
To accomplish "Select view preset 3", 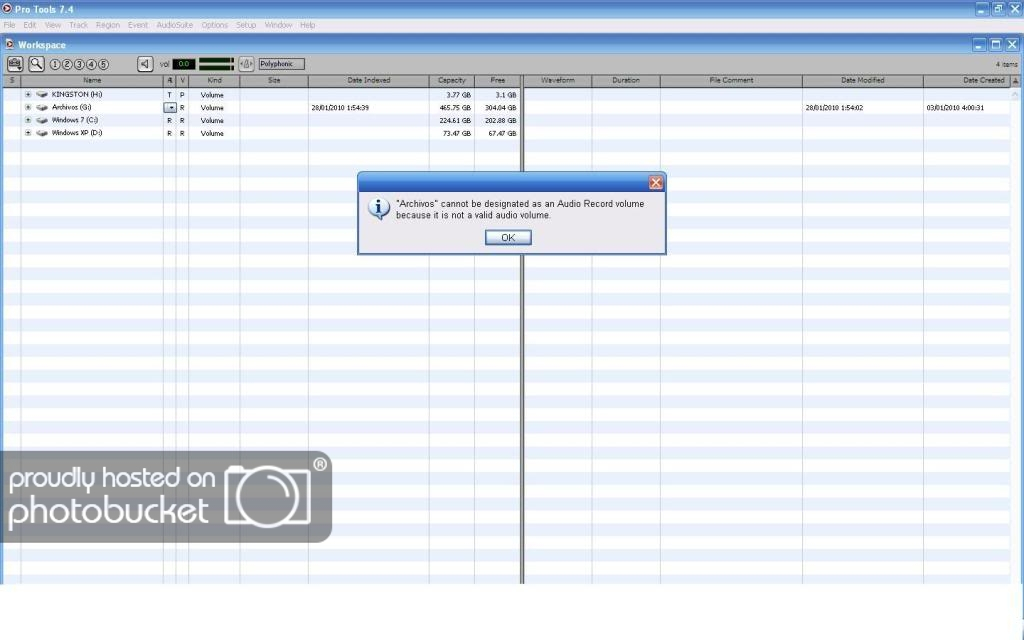I will [x=79, y=65].
